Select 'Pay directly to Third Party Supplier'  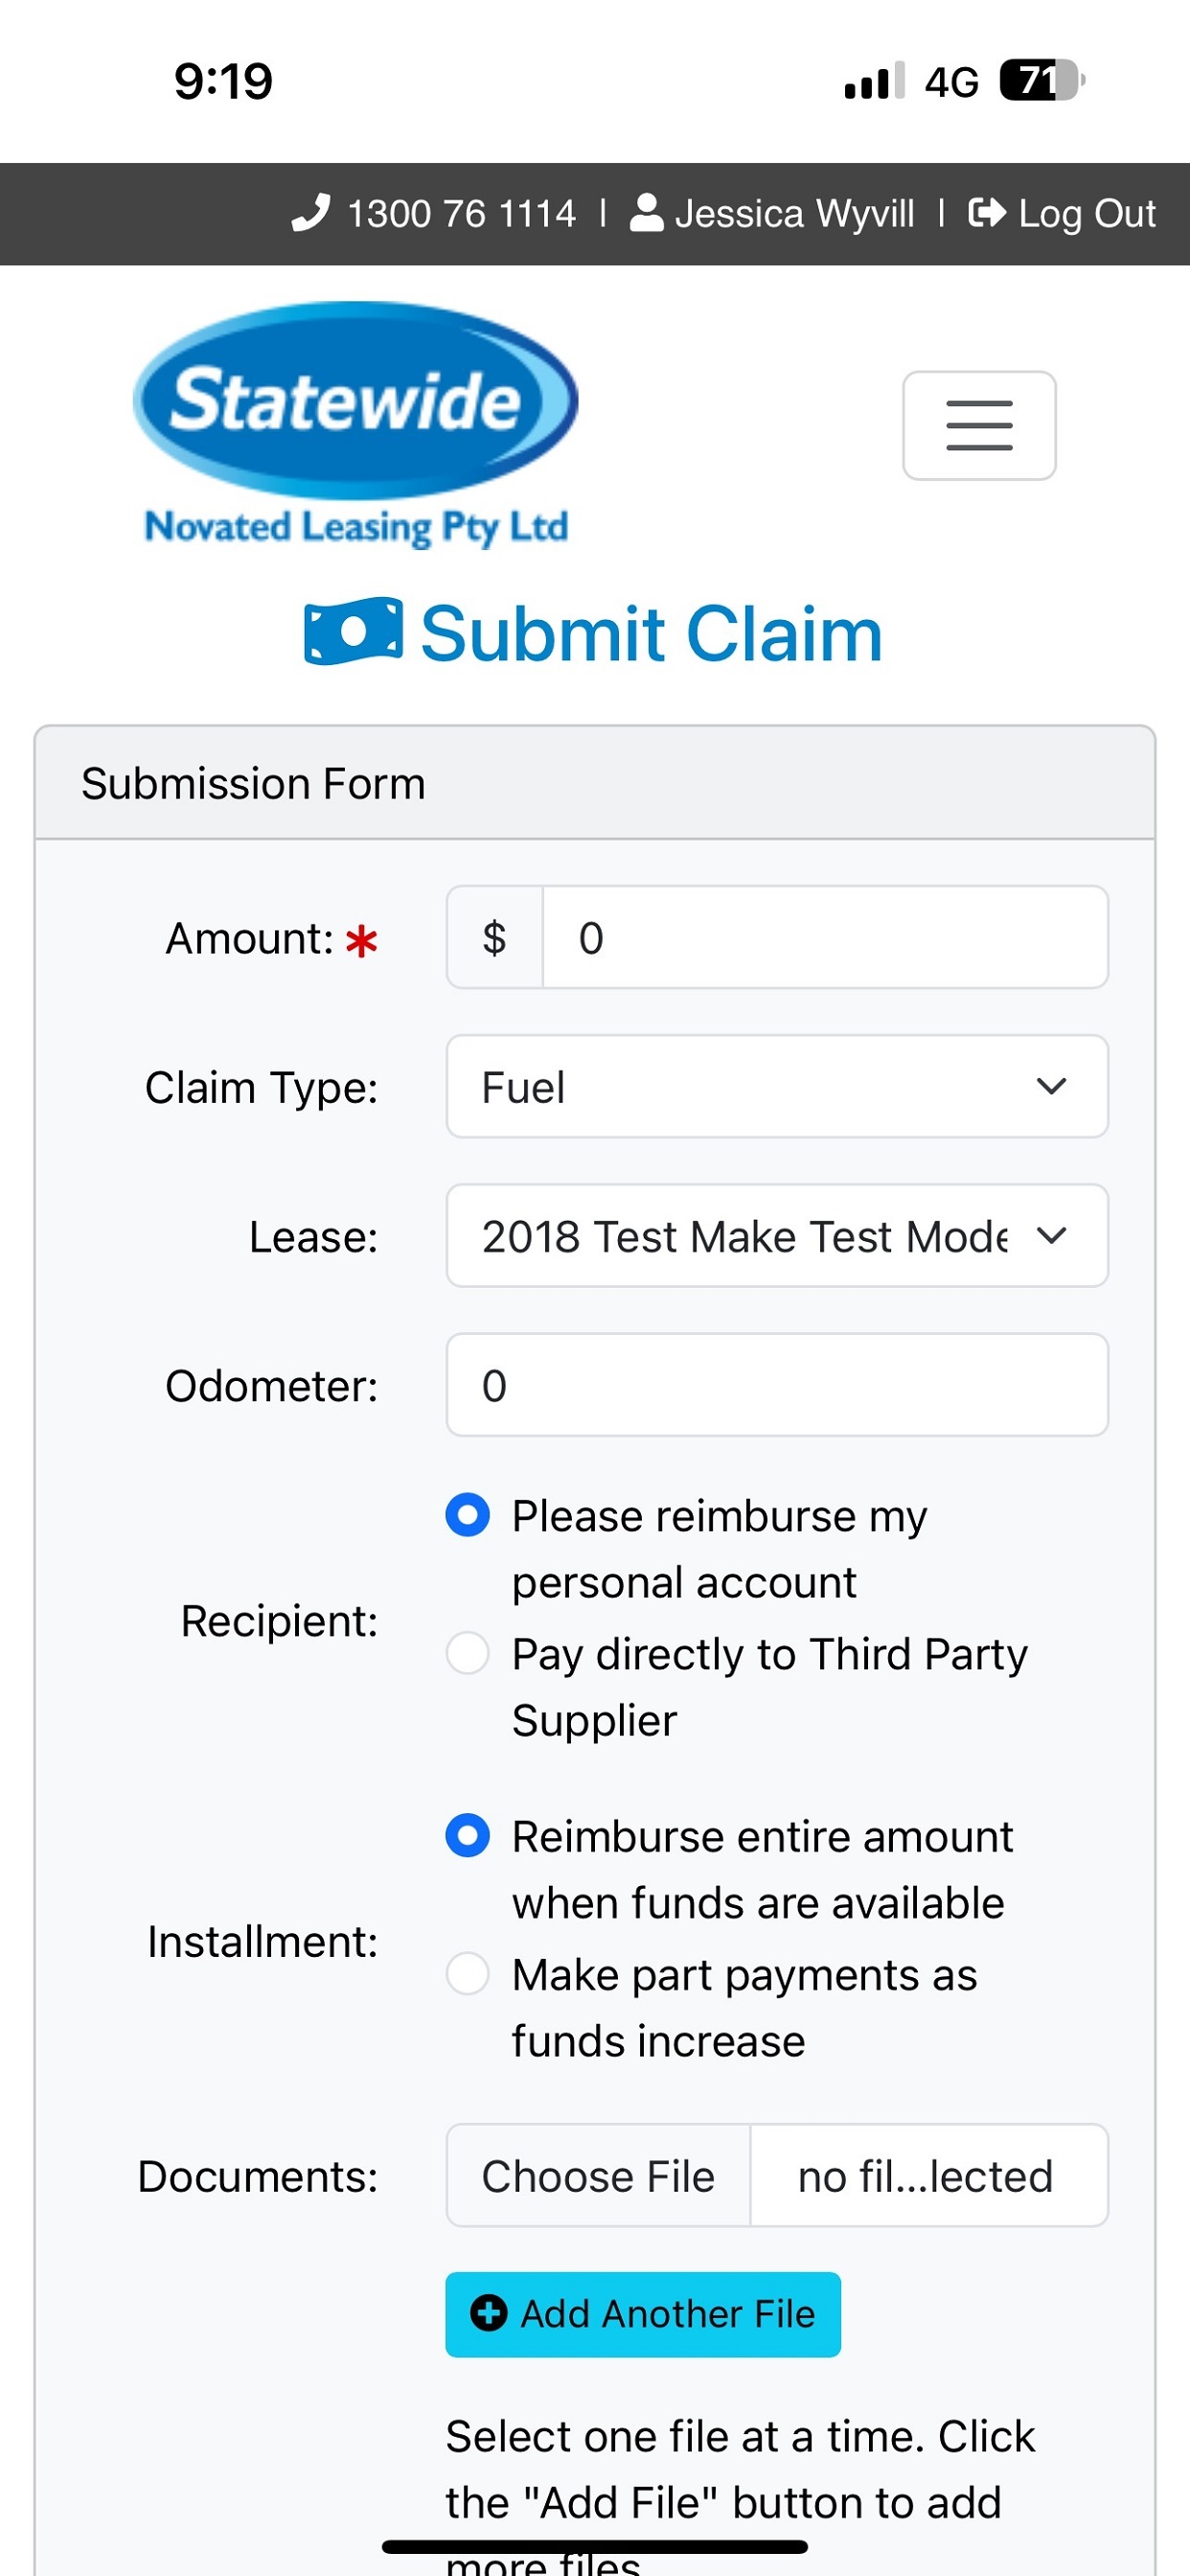pyautogui.click(x=468, y=1653)
